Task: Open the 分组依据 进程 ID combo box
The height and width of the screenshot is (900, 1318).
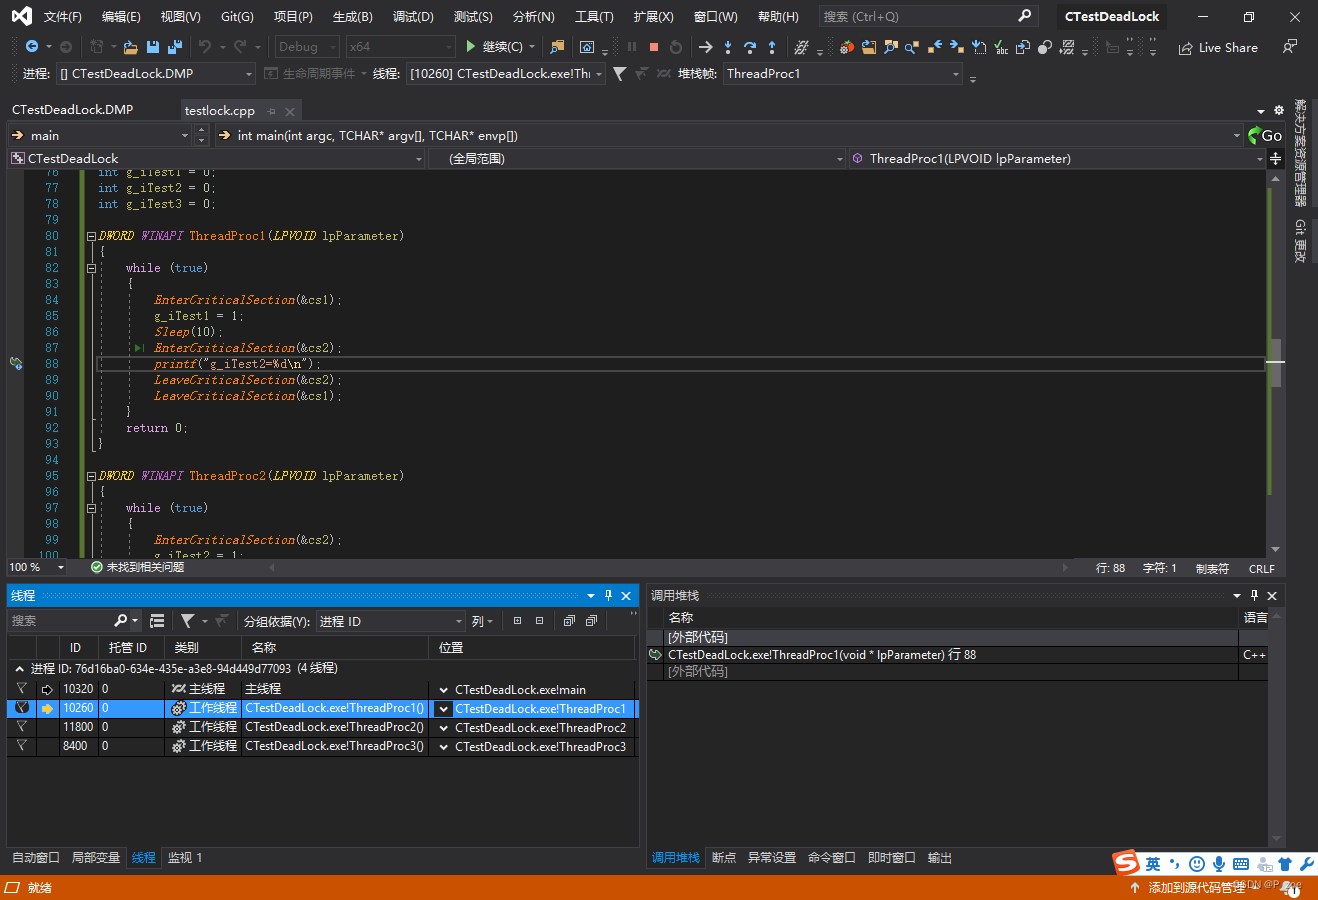Action: click(x=391, y=621)
